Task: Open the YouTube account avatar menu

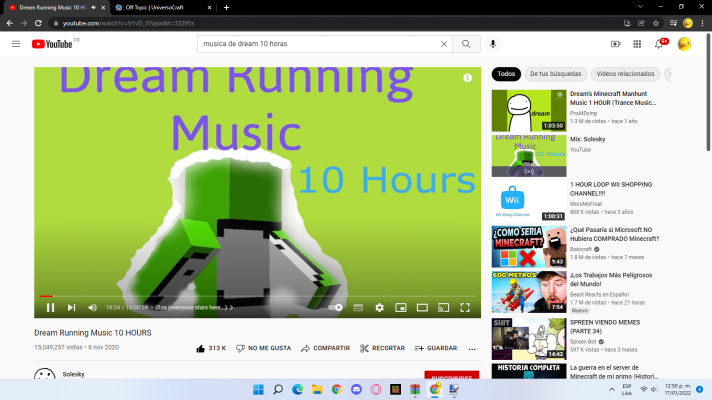Action: click(684, 44)
